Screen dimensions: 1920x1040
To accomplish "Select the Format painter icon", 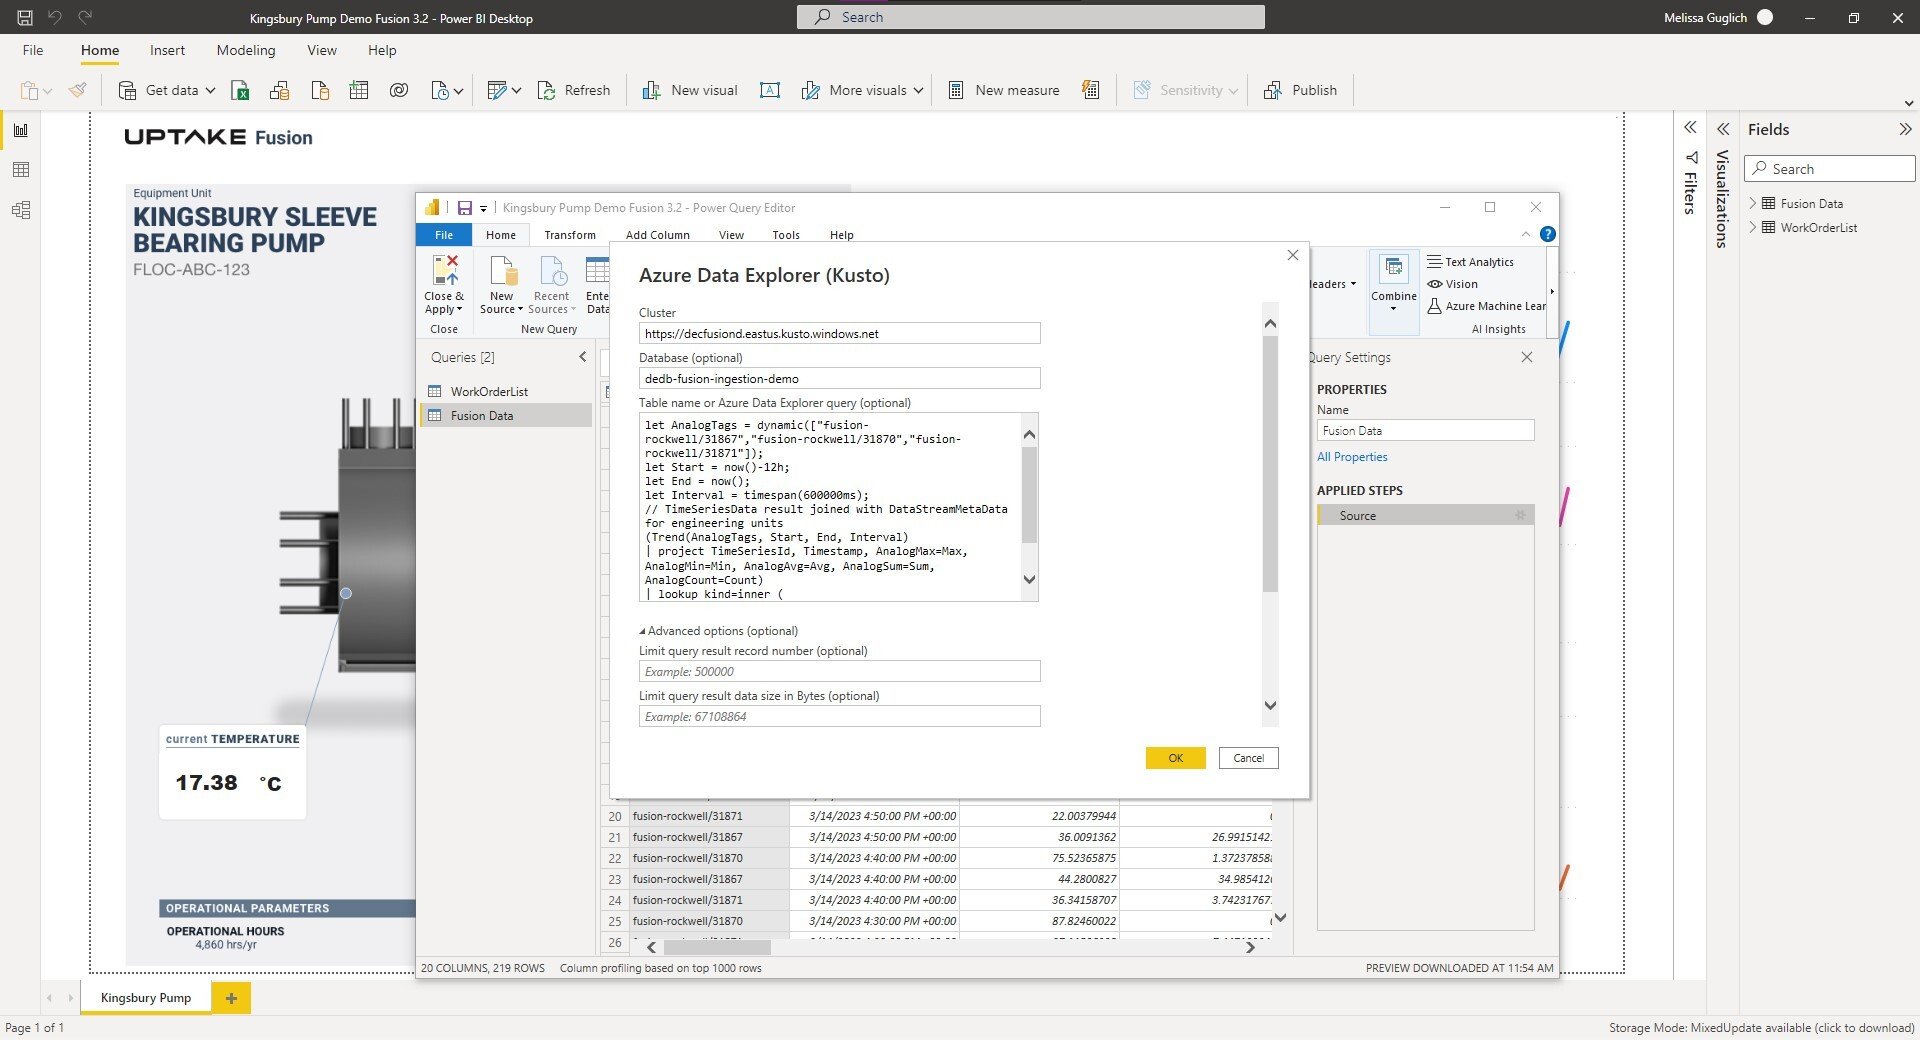I will 77,91.
